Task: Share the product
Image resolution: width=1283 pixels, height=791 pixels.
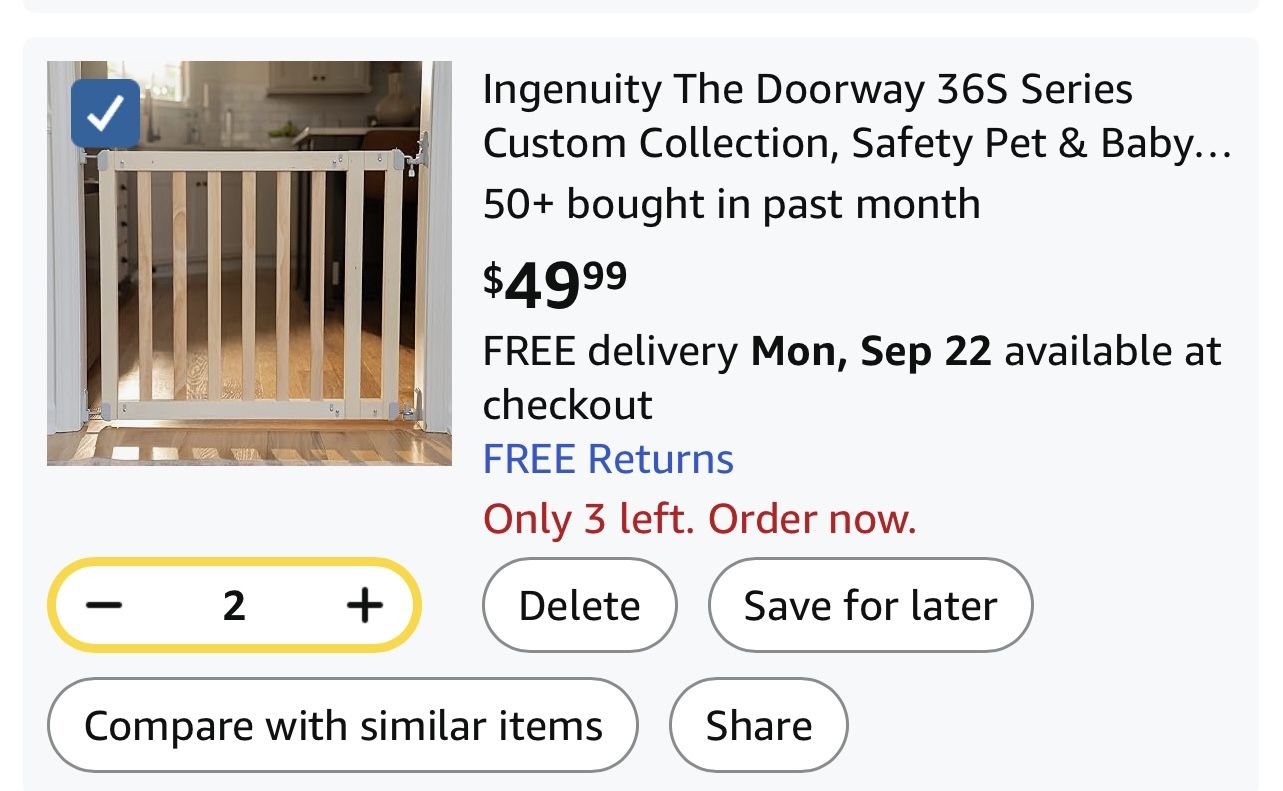Action: [758, 725]
